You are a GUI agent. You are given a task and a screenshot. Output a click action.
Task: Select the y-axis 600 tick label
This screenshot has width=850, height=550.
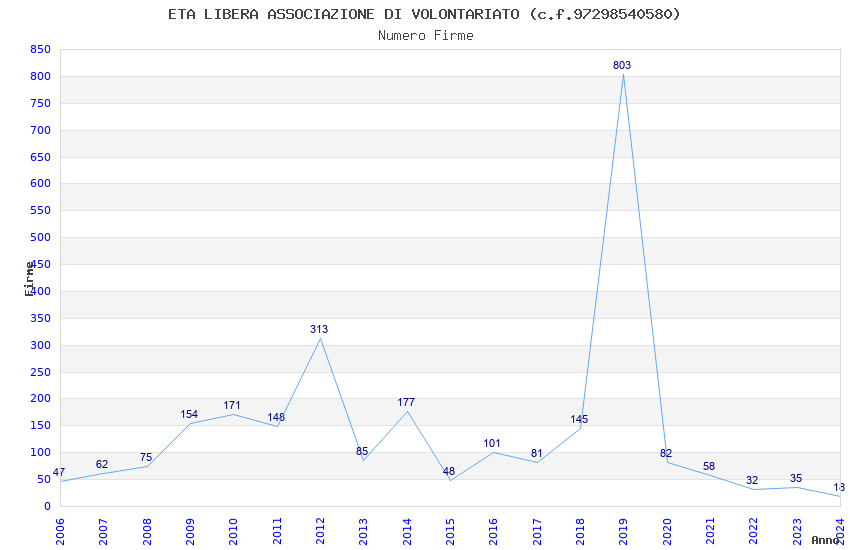[x=40, y=183]
